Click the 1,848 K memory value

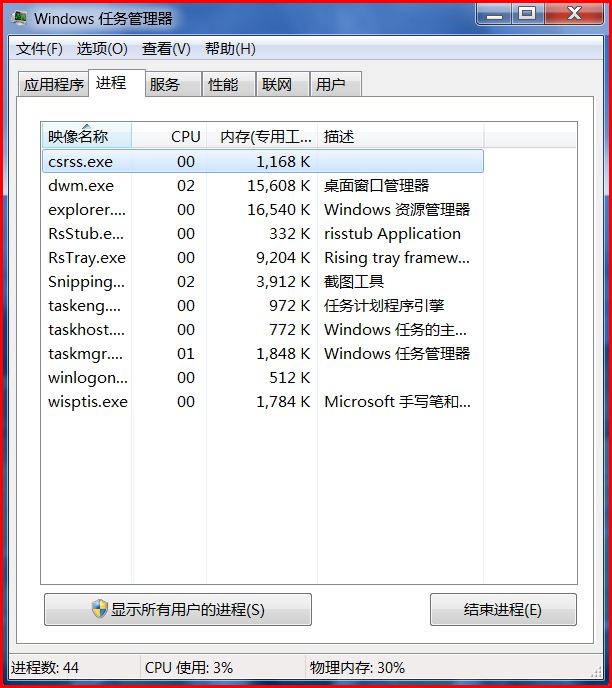[283, 353]
